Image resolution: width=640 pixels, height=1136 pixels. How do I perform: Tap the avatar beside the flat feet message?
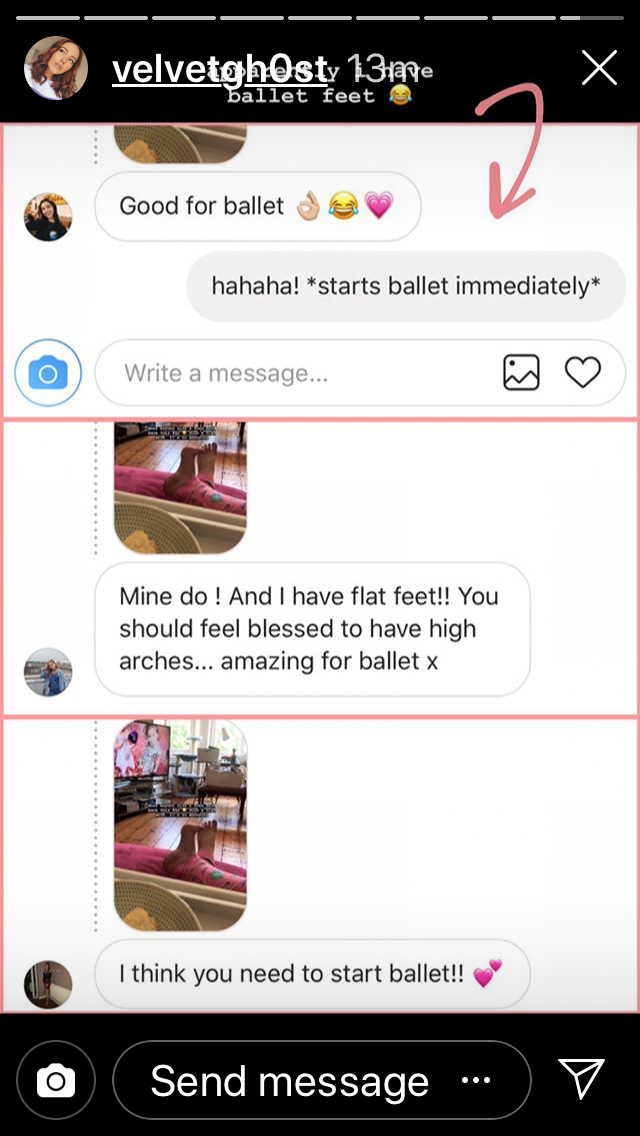click(48, 672)
